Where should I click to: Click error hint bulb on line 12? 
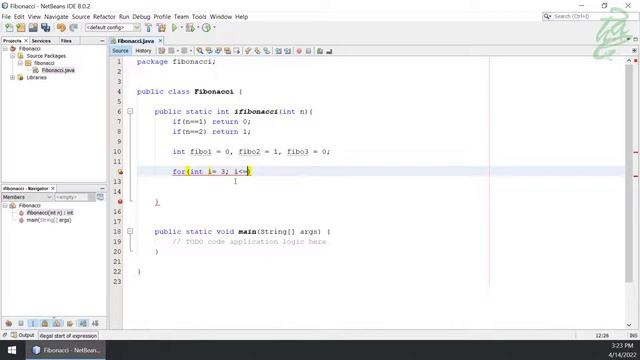120,172
